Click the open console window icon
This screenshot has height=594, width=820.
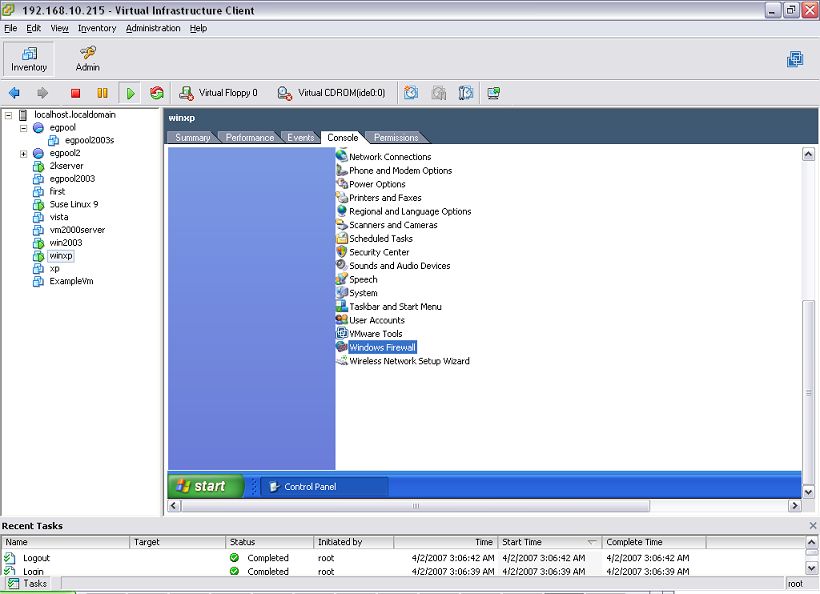coord(493,93)
